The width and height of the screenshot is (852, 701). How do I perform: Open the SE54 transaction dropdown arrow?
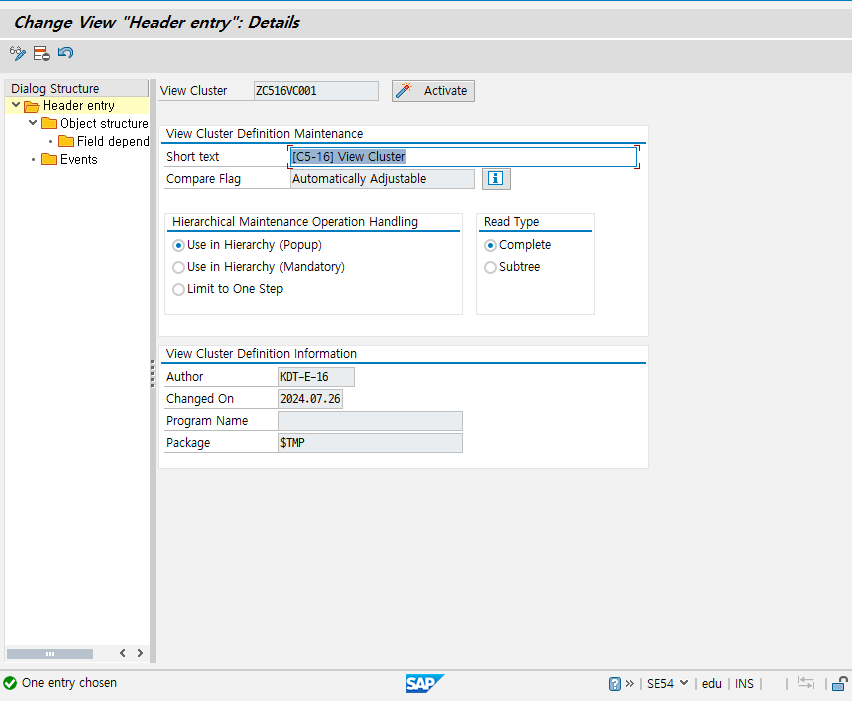coord(684,683)
